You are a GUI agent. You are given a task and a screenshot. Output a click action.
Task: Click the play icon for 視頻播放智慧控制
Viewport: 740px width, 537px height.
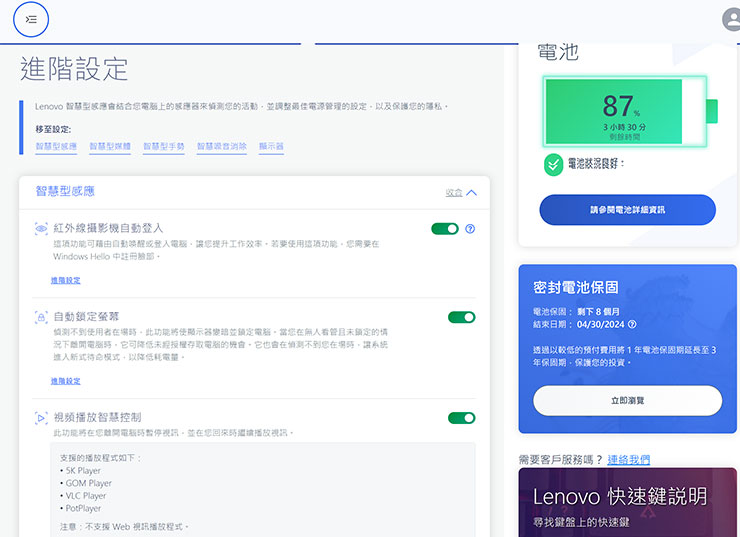click(41, 418)
